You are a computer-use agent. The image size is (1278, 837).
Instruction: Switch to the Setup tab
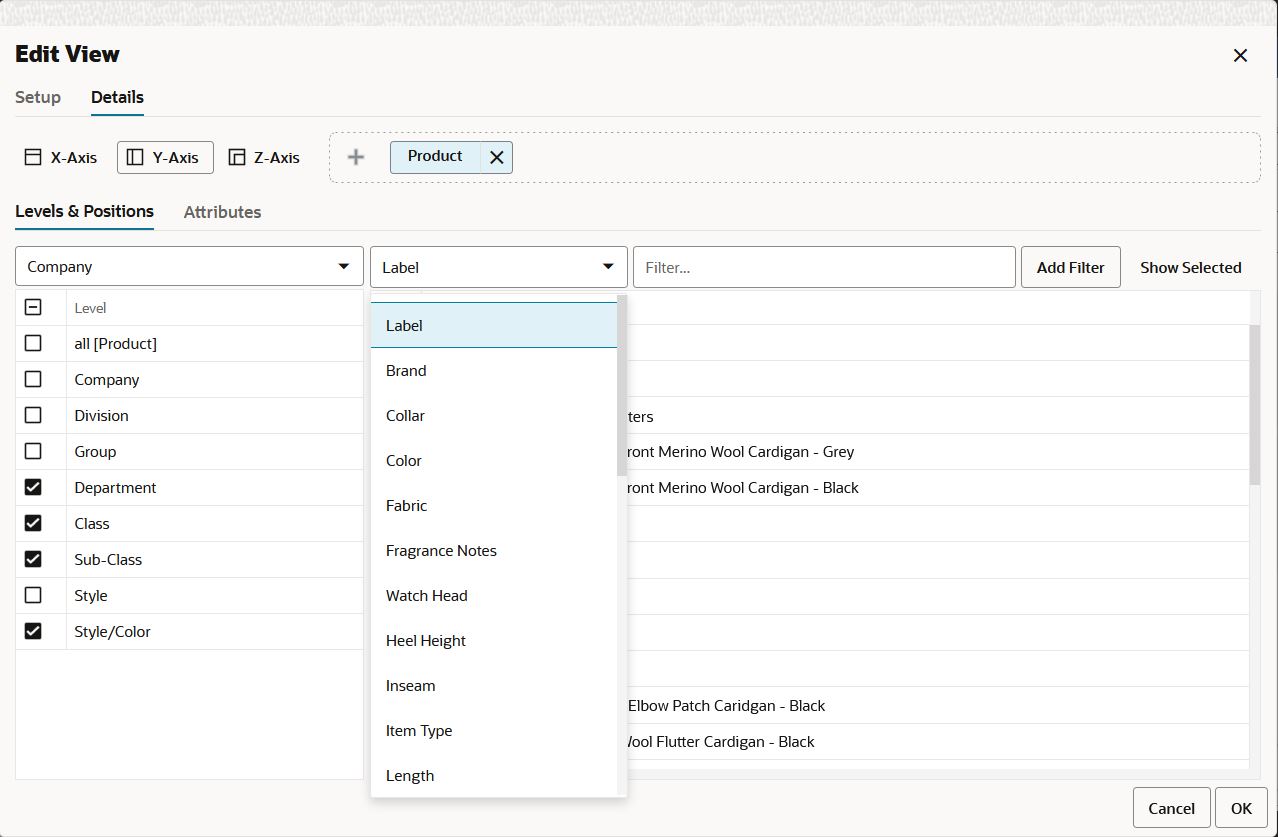(38, 97)
